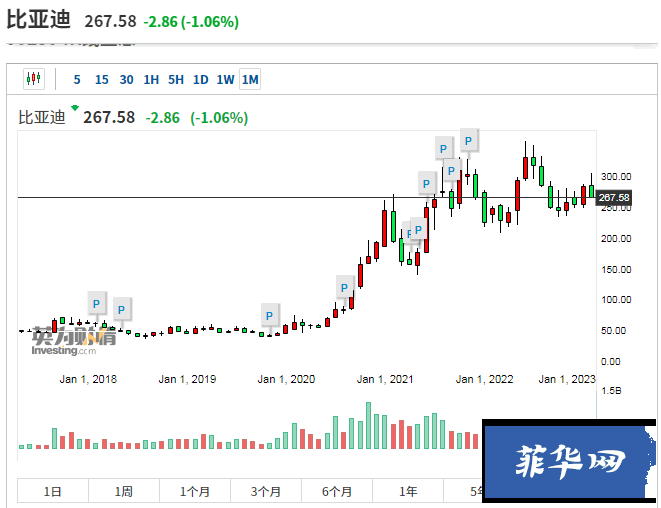
Task: Open the P marker on the mid-2020 rally
Action: (344, 288)
